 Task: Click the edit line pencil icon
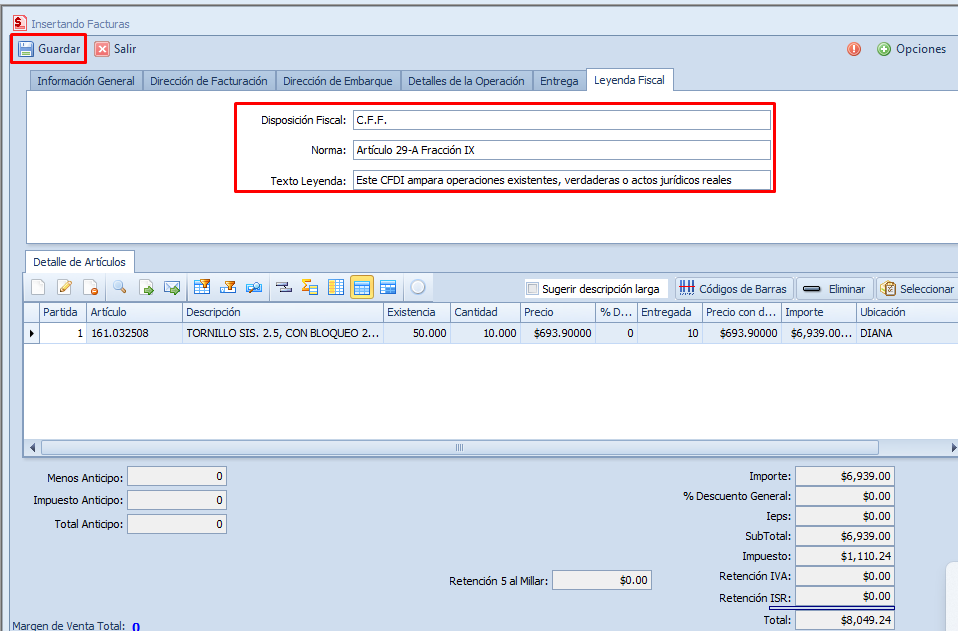click(65, 288)
